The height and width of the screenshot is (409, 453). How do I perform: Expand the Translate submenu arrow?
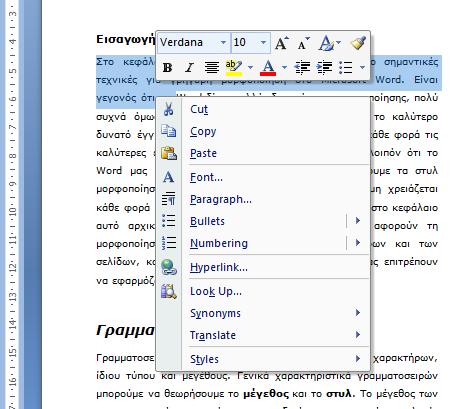tap(358, 335)
